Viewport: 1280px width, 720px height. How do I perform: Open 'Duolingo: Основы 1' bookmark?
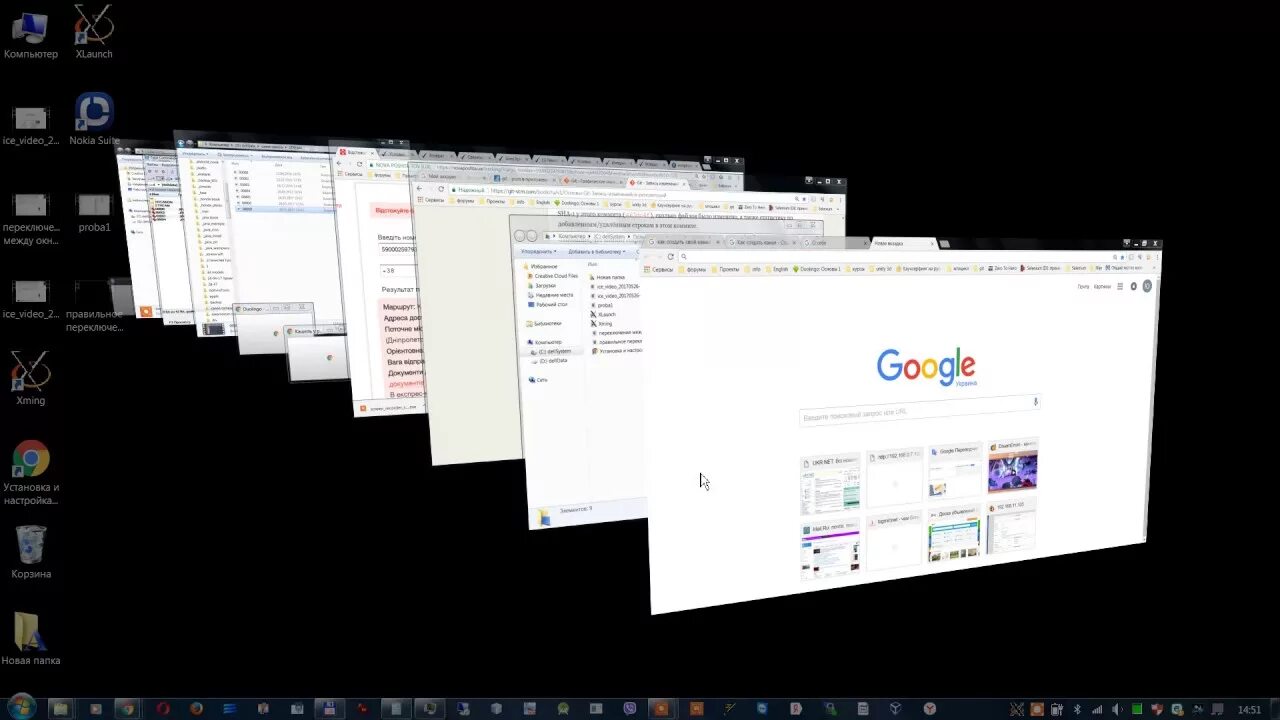817,269
